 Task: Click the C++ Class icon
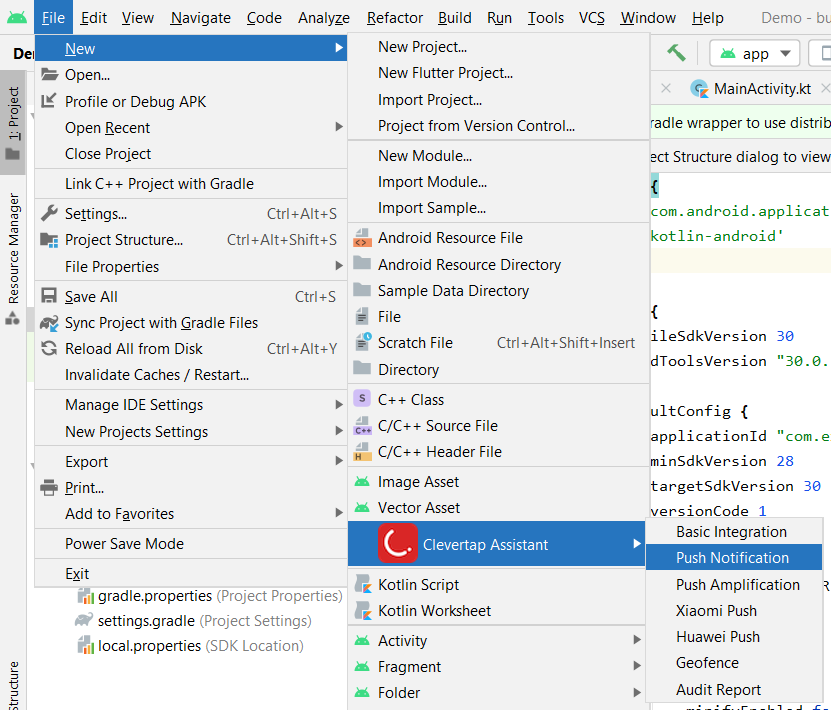click(x=362, y=398)
